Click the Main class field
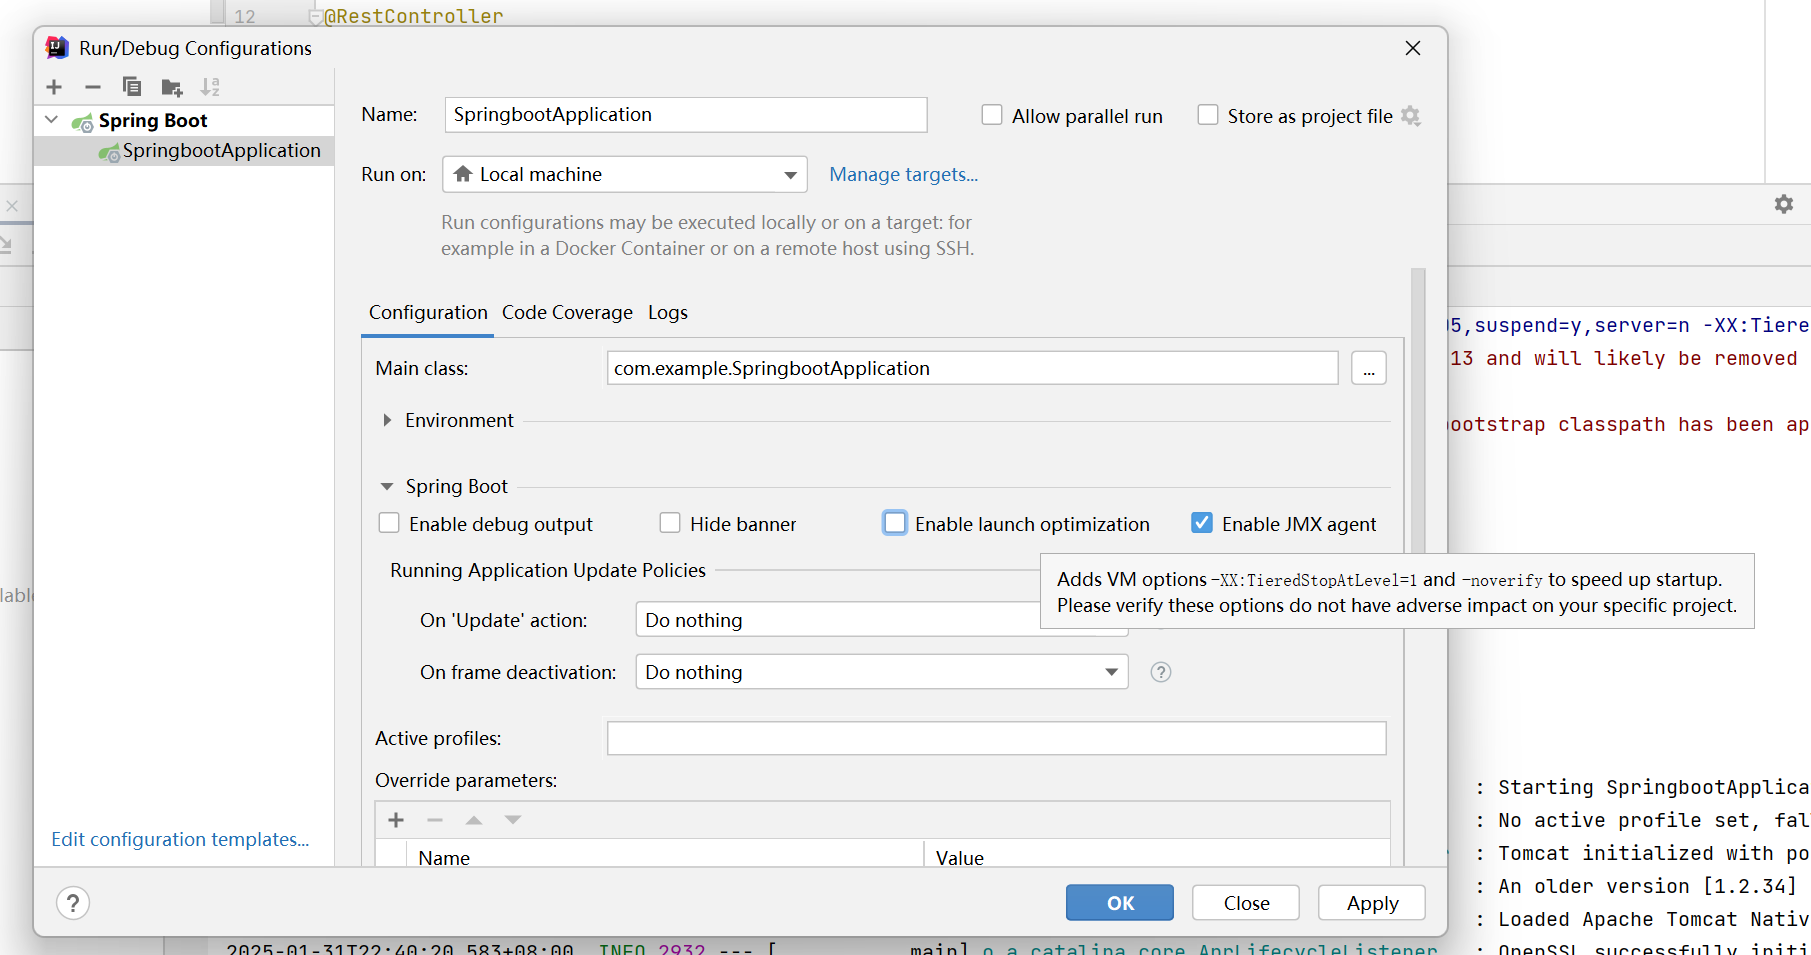 click(972, 368)
